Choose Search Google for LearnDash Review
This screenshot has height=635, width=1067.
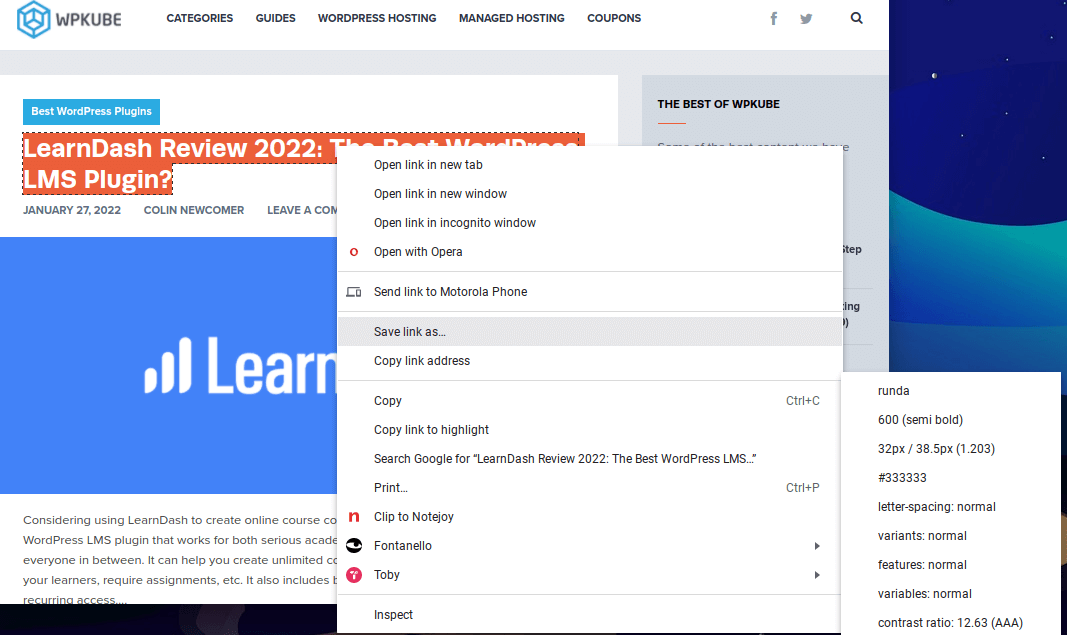[589, 459]
